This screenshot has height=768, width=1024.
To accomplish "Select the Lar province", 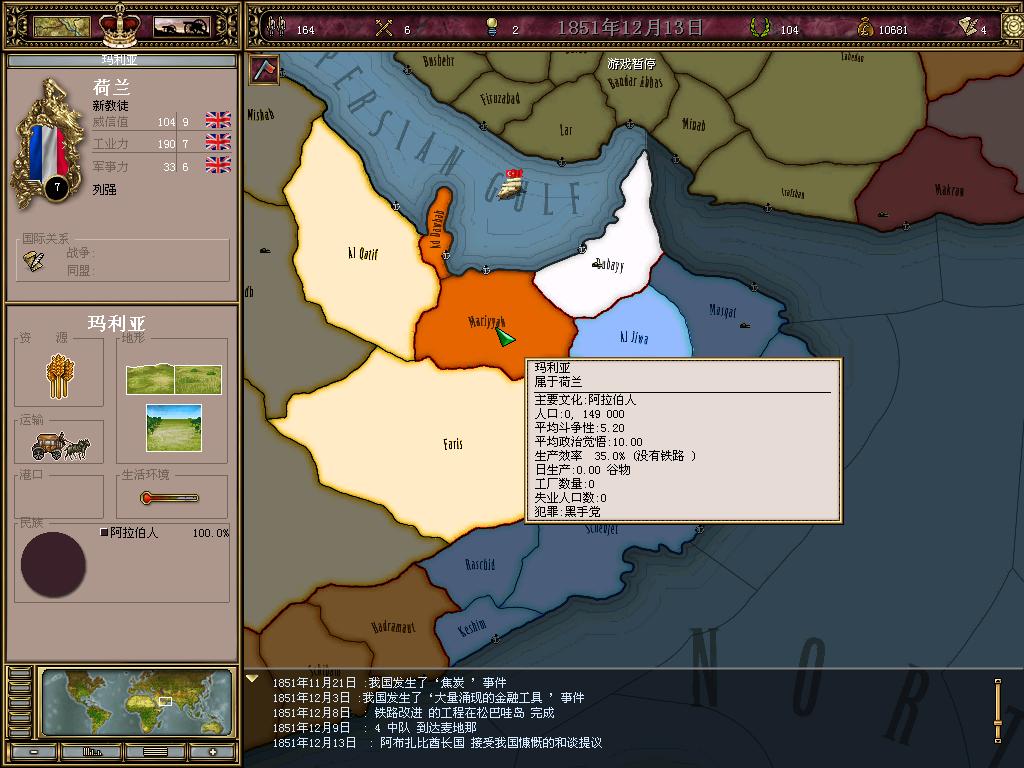I will 566,130.
